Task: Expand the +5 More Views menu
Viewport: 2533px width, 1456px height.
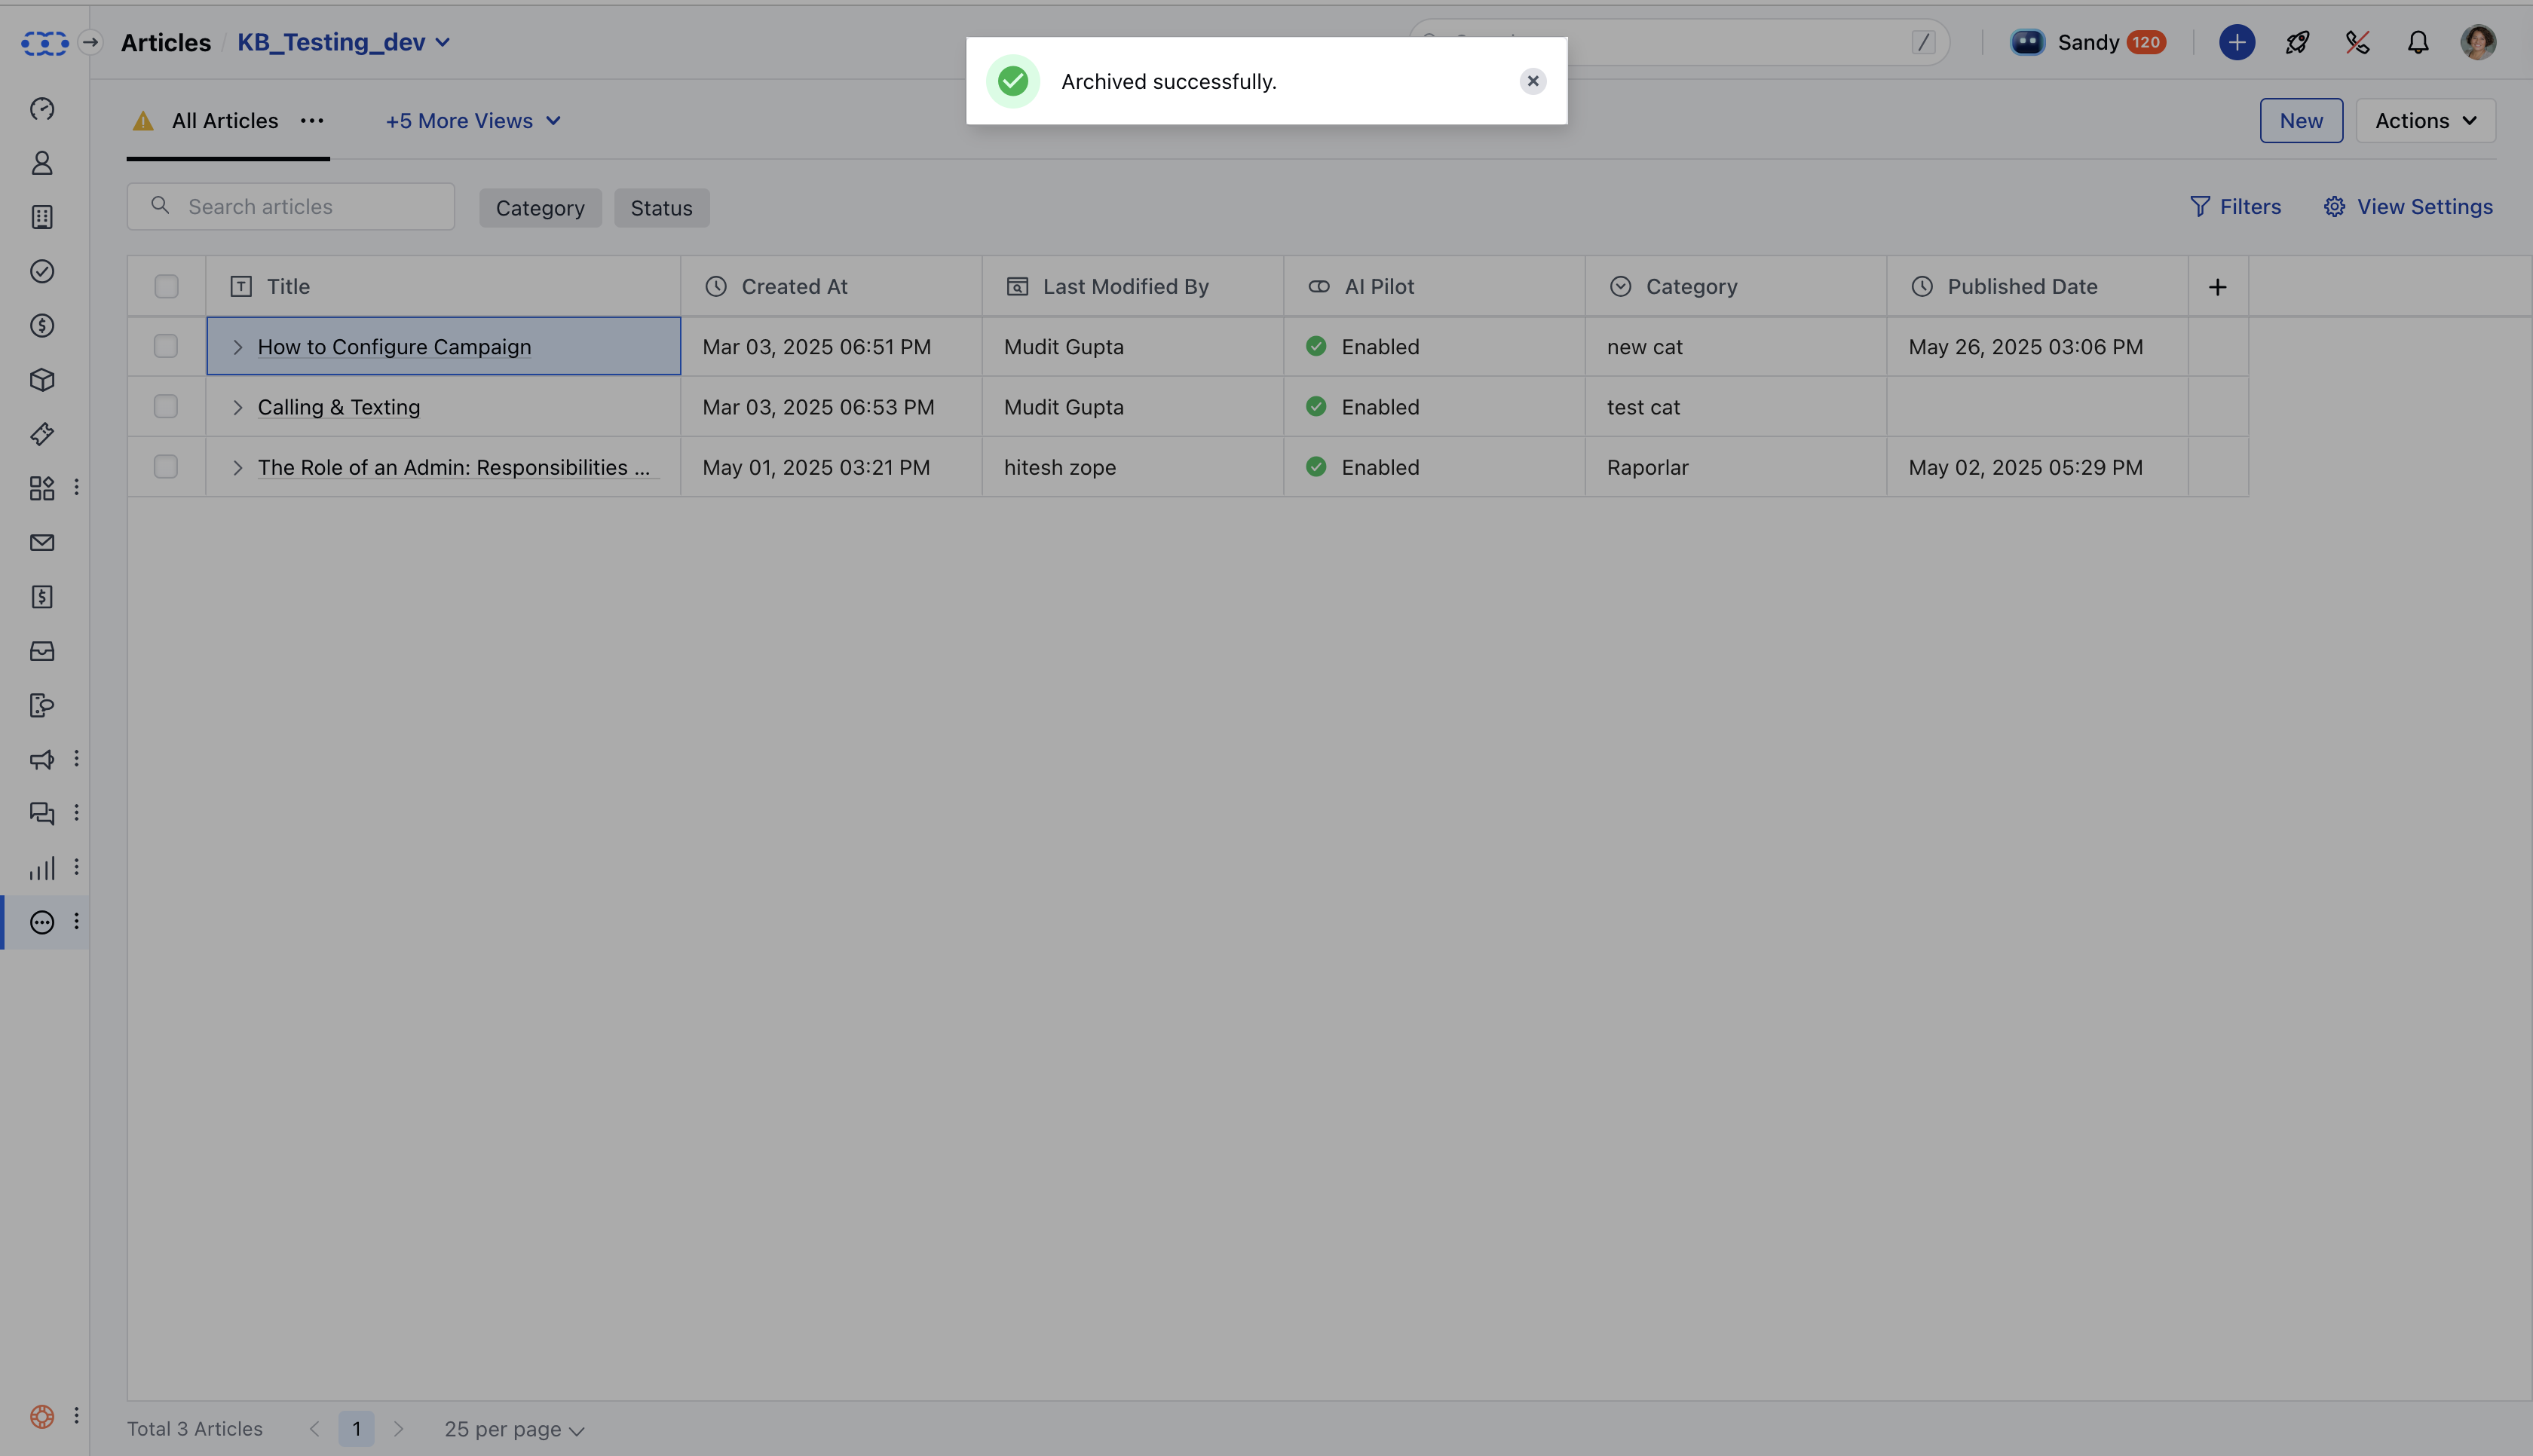Action: tap(473, 121)
